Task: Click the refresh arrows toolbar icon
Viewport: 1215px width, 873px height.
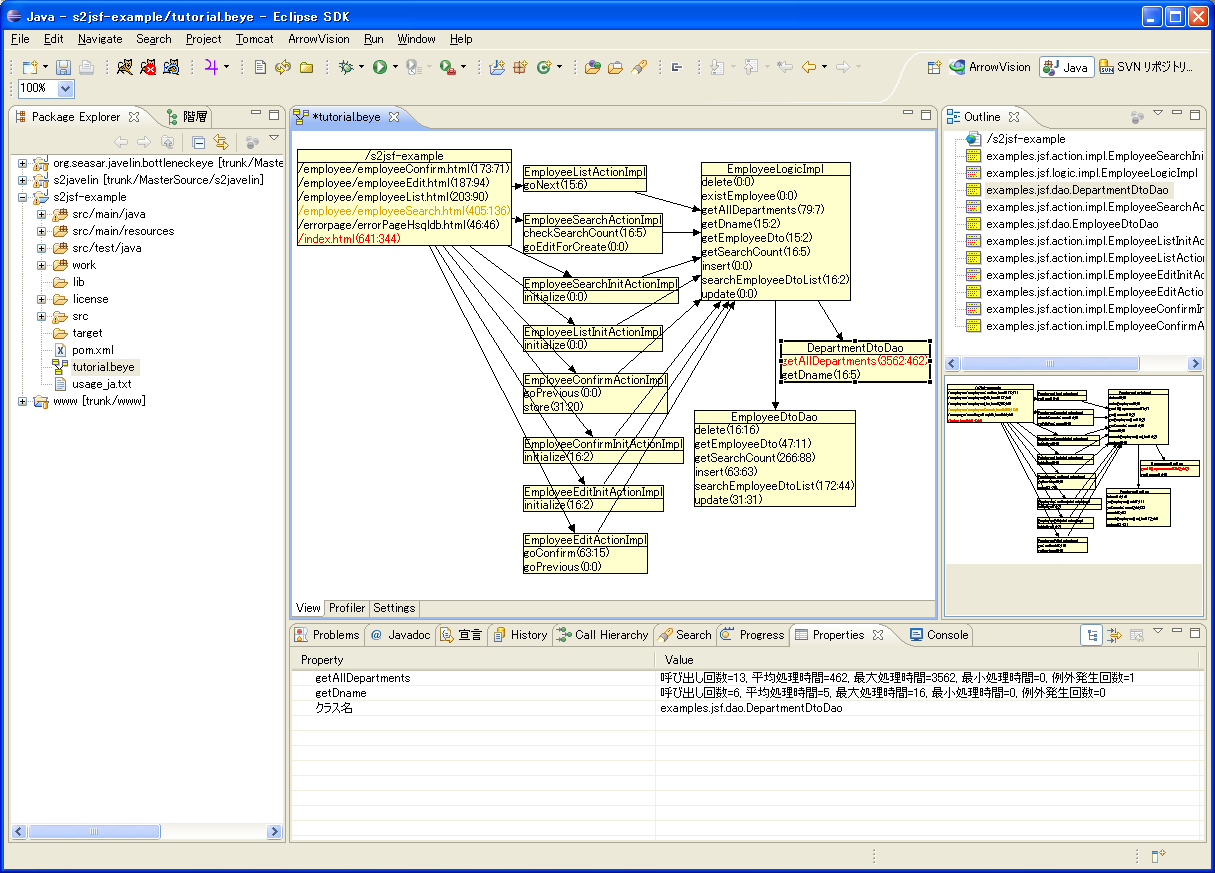Action: tap(283, 67)
